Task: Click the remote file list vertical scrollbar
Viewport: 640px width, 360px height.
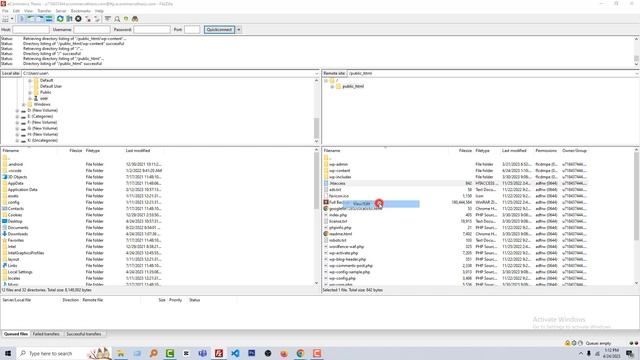Action: coord(636,196)
